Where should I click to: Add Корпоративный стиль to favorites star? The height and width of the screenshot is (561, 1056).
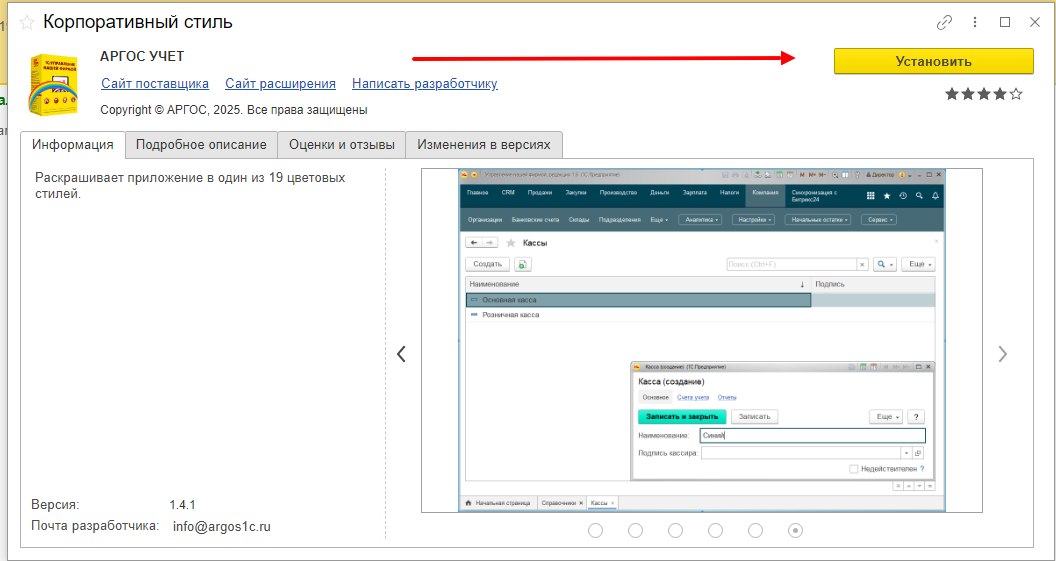pyautogui.click(x=27, y=24)
